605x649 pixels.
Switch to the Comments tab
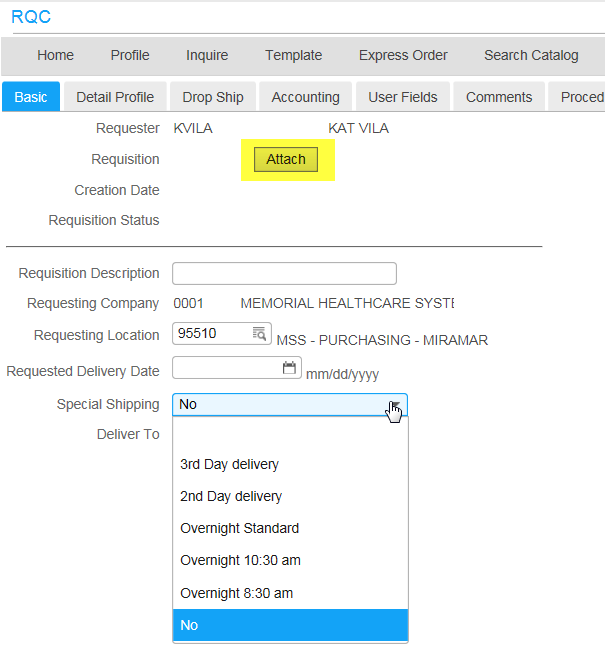499,97
